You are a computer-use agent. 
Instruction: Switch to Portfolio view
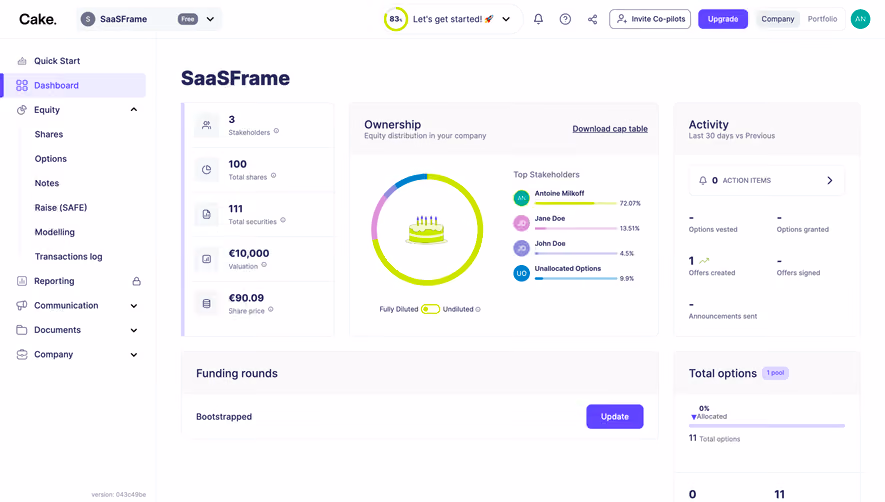[822, 19]
